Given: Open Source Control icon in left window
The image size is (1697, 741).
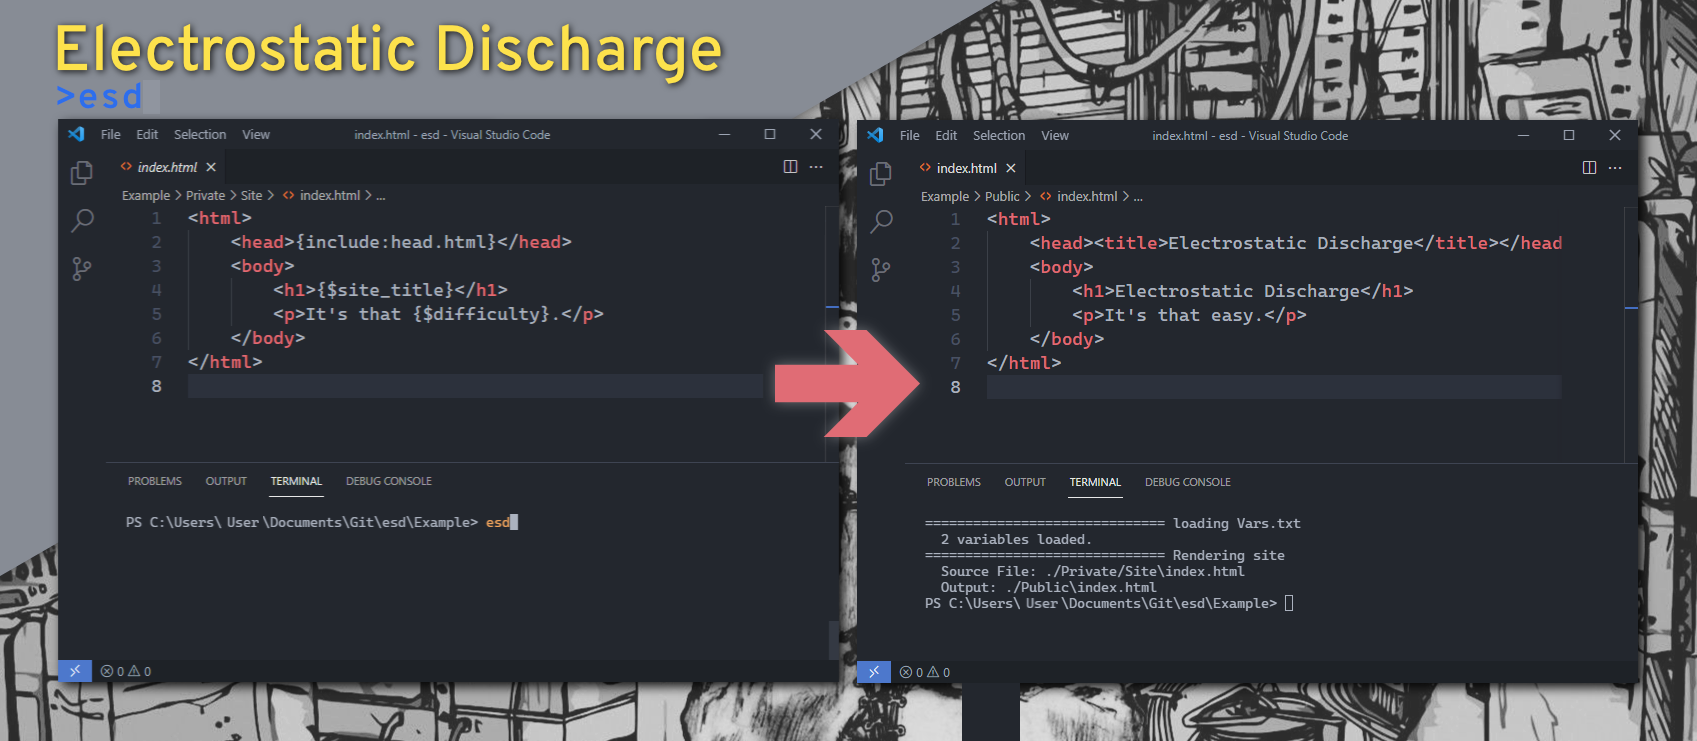Looking at the screenshot, I should point(82,268).
